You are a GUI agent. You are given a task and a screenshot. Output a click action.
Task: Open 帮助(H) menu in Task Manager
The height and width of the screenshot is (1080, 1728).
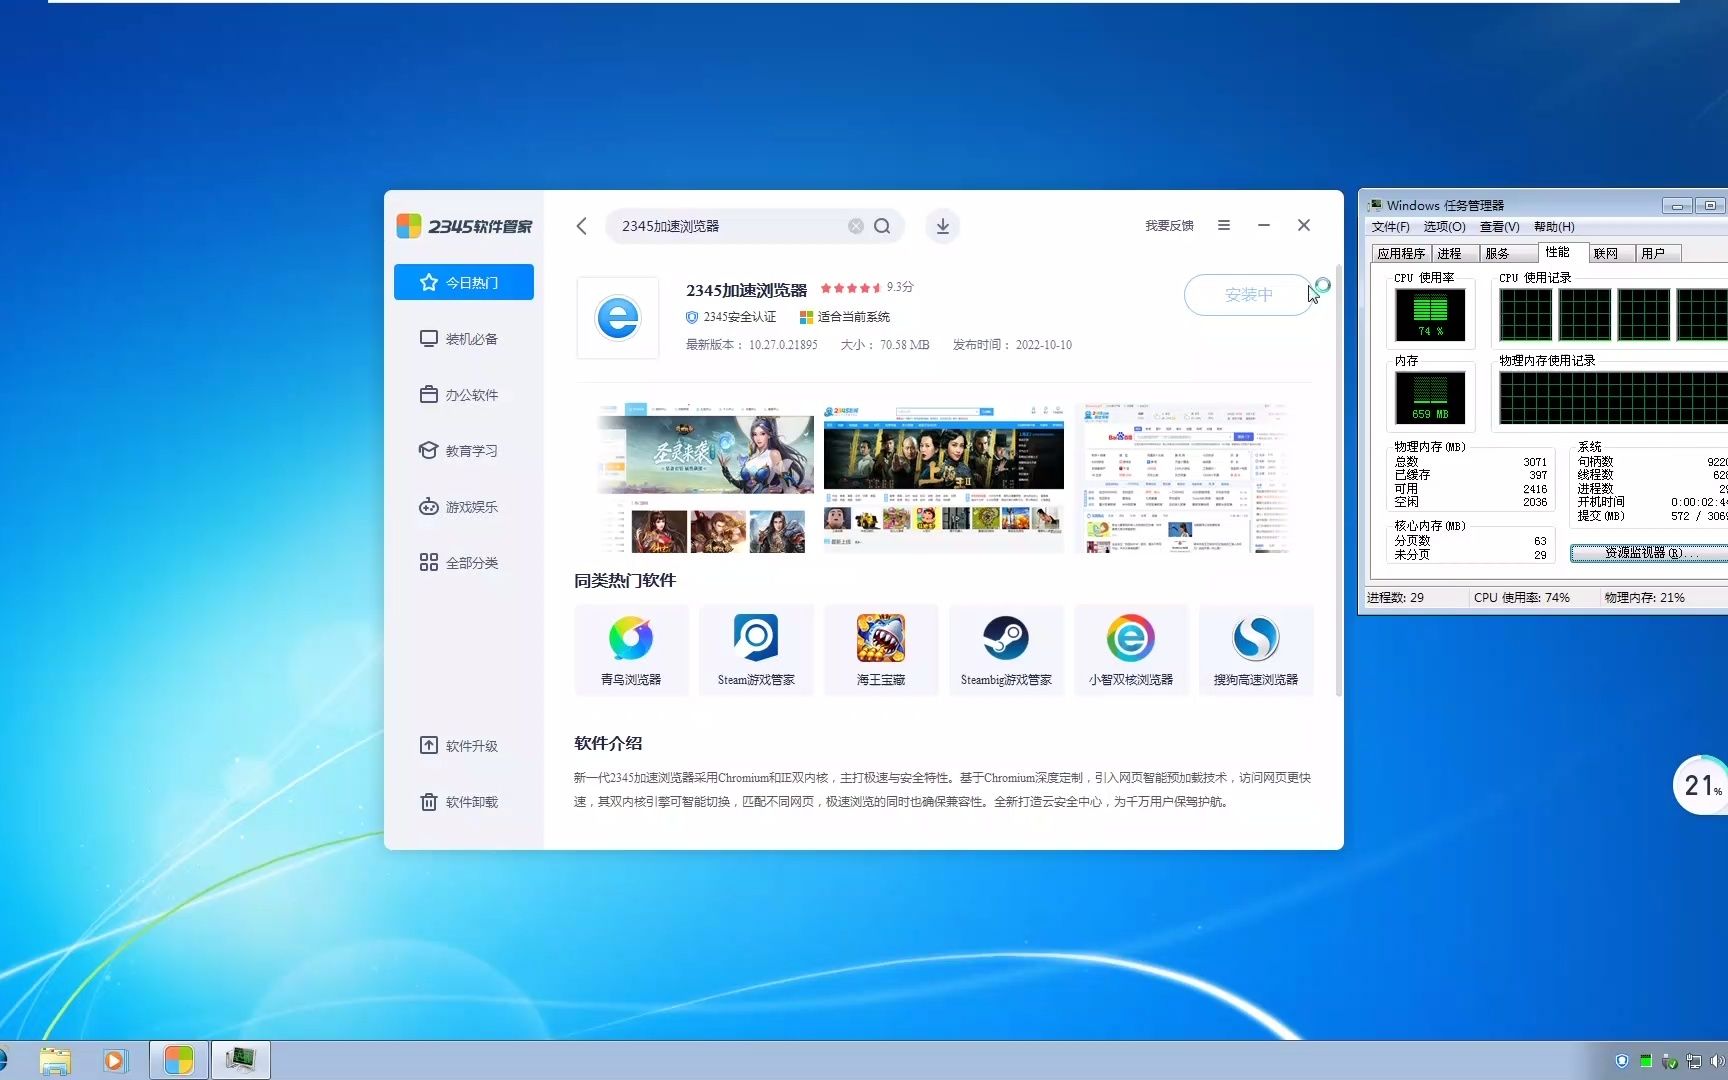click(x=1554, y=227)
